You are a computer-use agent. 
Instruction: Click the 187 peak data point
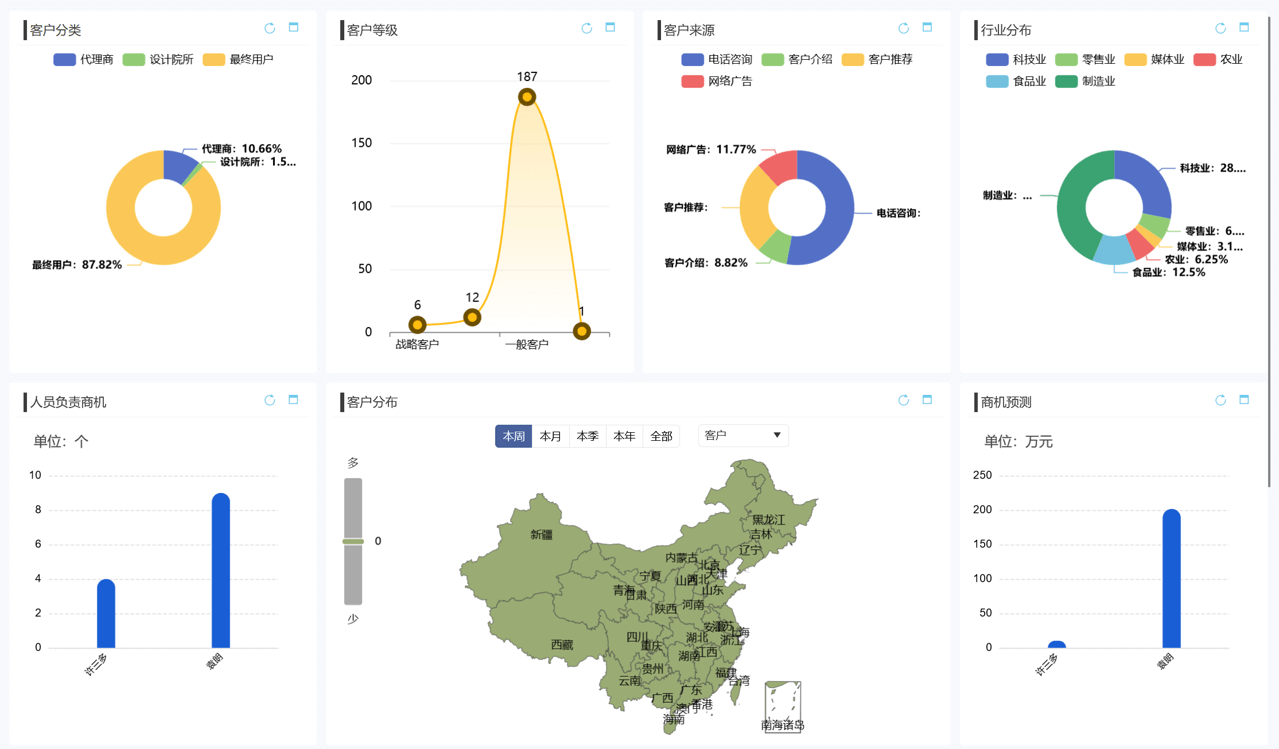(x=527, y=97)
